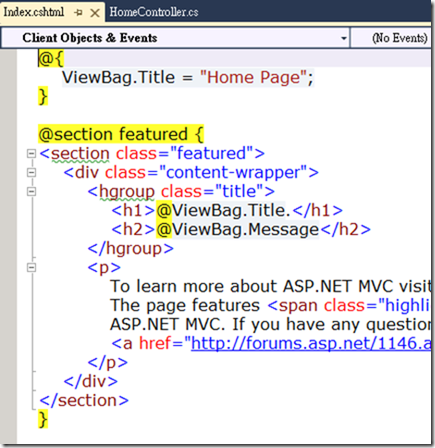Click the "featured" class attribute value
435x448 pixels.
coord(211,153)
